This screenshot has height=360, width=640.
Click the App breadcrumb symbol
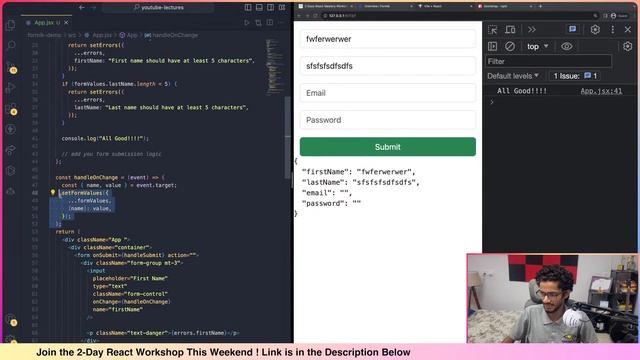click(129, 35)
